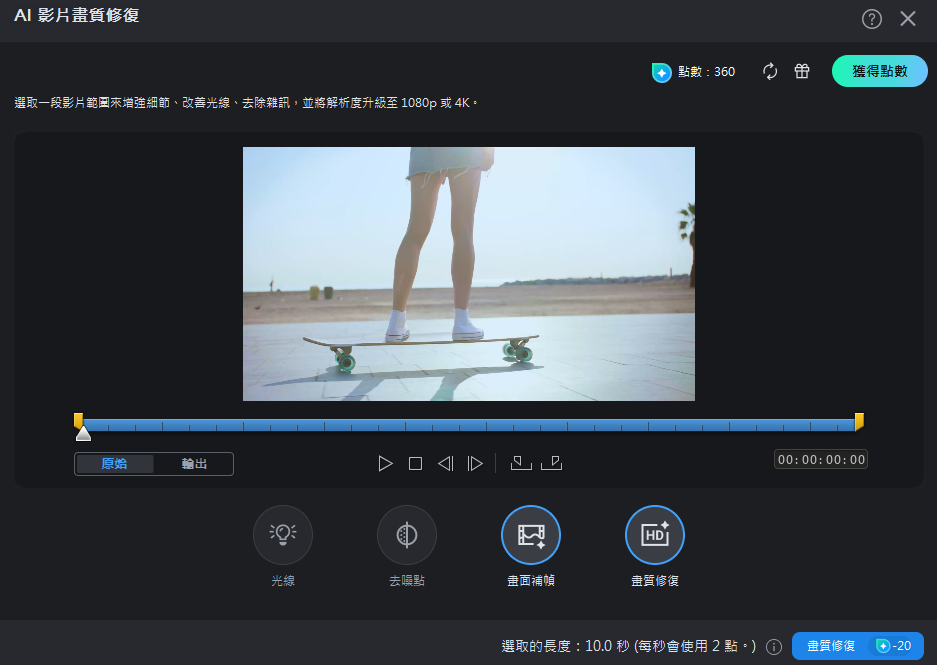
Task: Step back one frame in the preview
Action: tap(445, 463)
